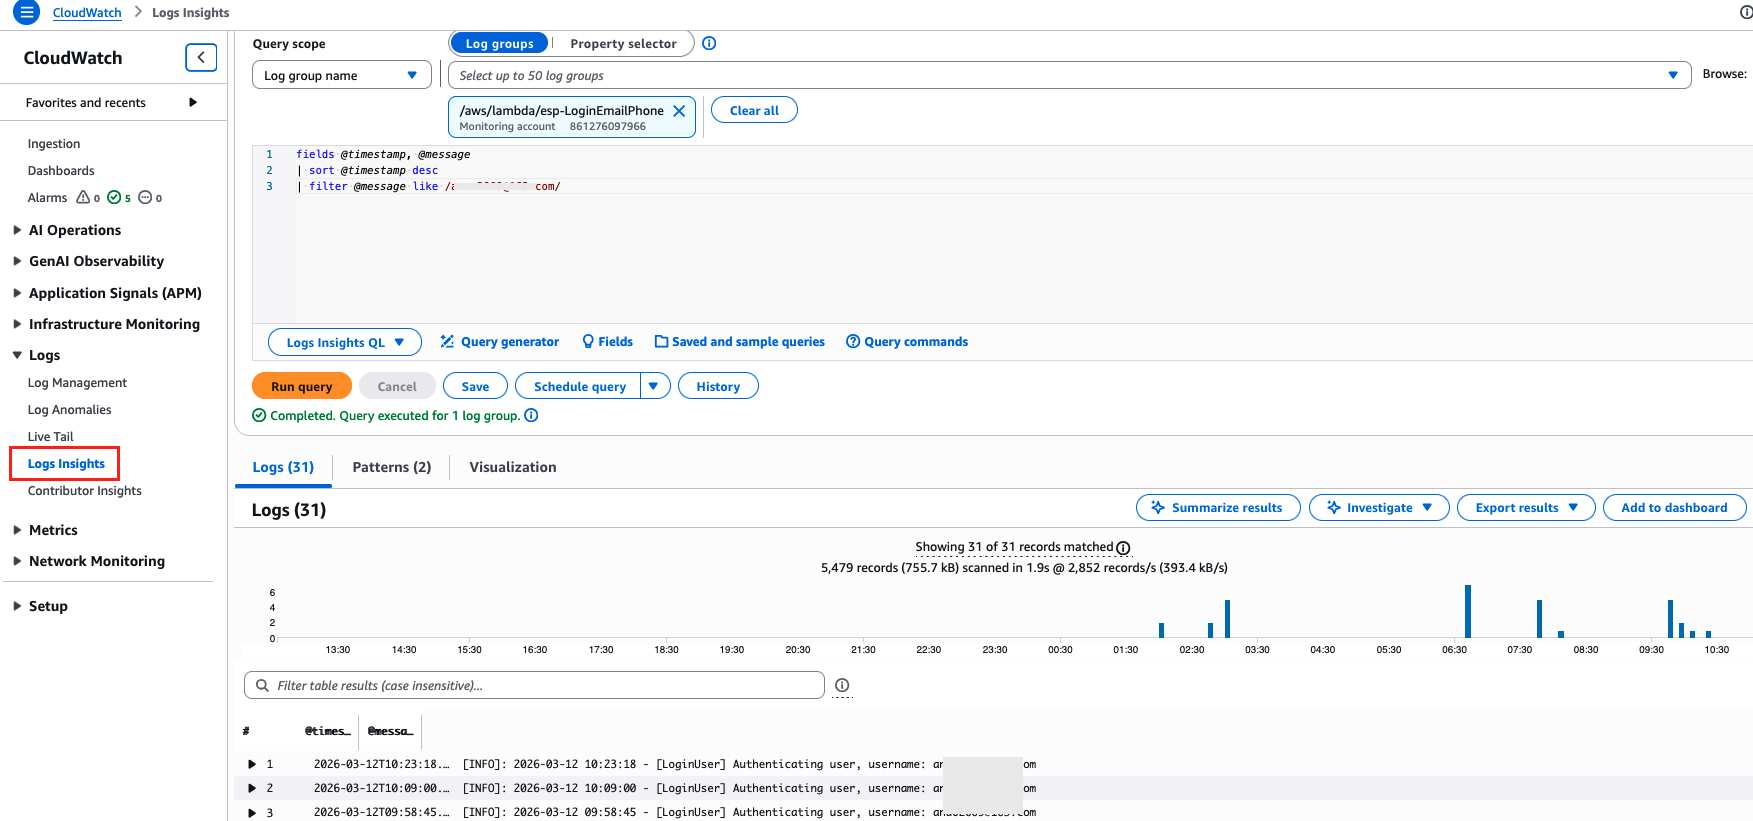Expand log result row 1

(x=252, y=764)
